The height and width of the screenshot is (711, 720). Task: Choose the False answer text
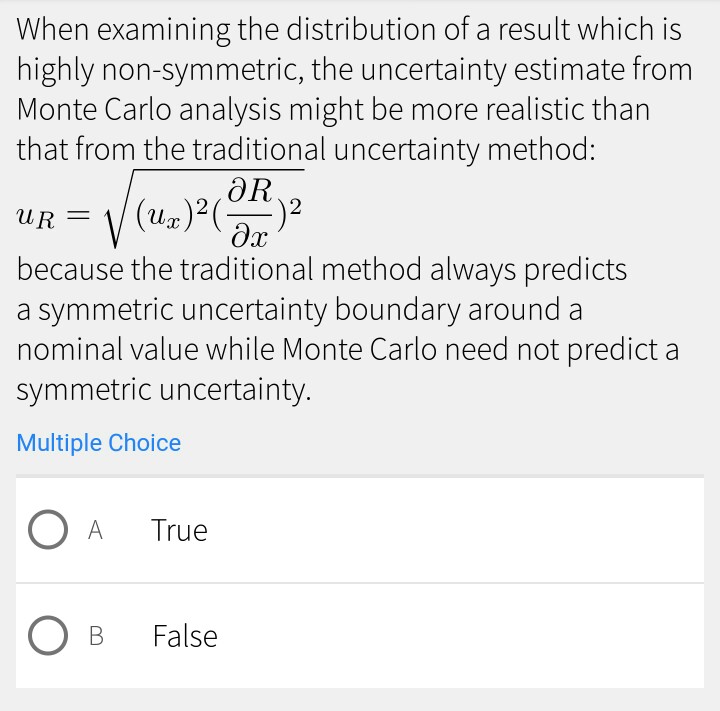(185, 636)
